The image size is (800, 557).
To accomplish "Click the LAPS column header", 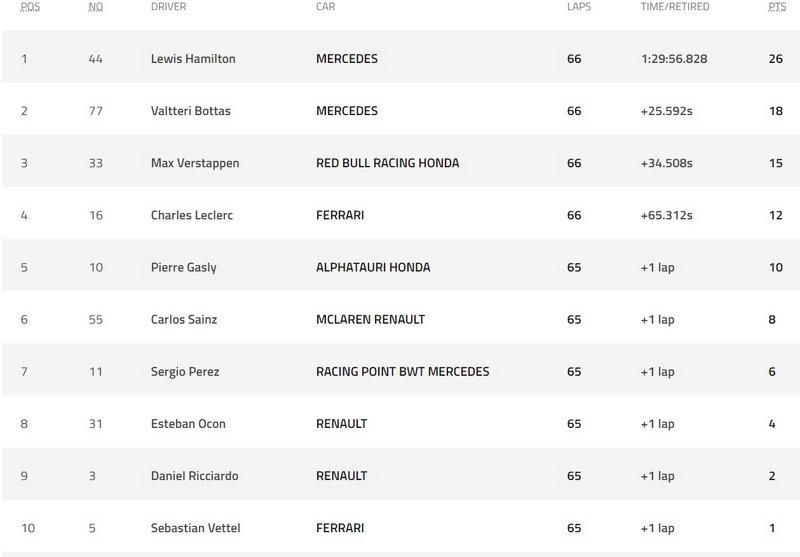I will click(578, 7).
